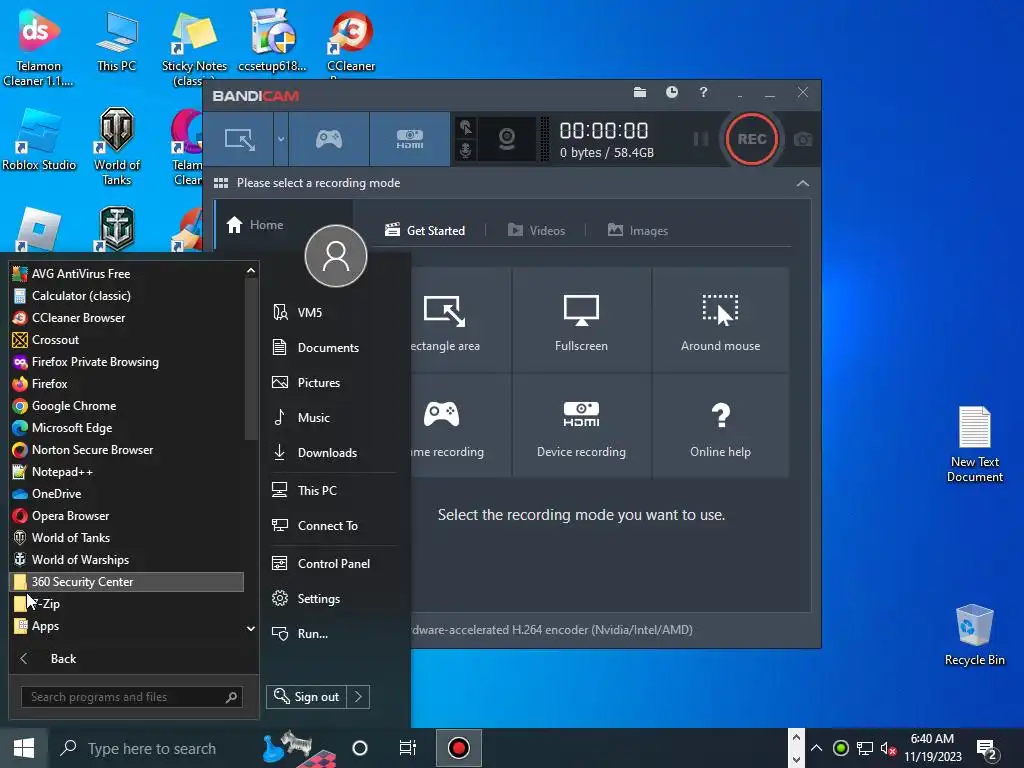Click user account picture in Start menu

(336, 256)
